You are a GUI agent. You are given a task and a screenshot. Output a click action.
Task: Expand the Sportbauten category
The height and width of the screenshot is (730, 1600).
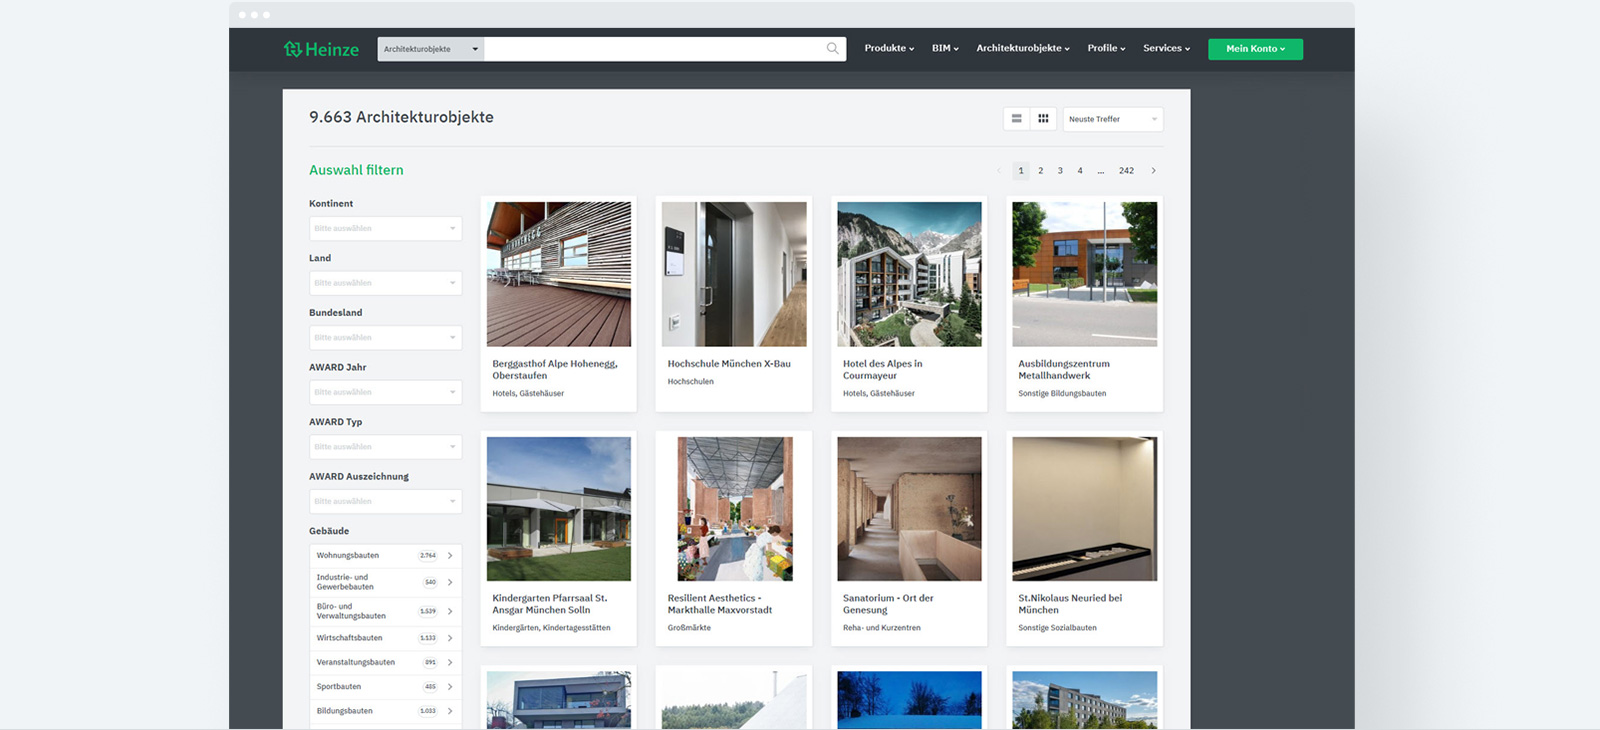(385, 687)
